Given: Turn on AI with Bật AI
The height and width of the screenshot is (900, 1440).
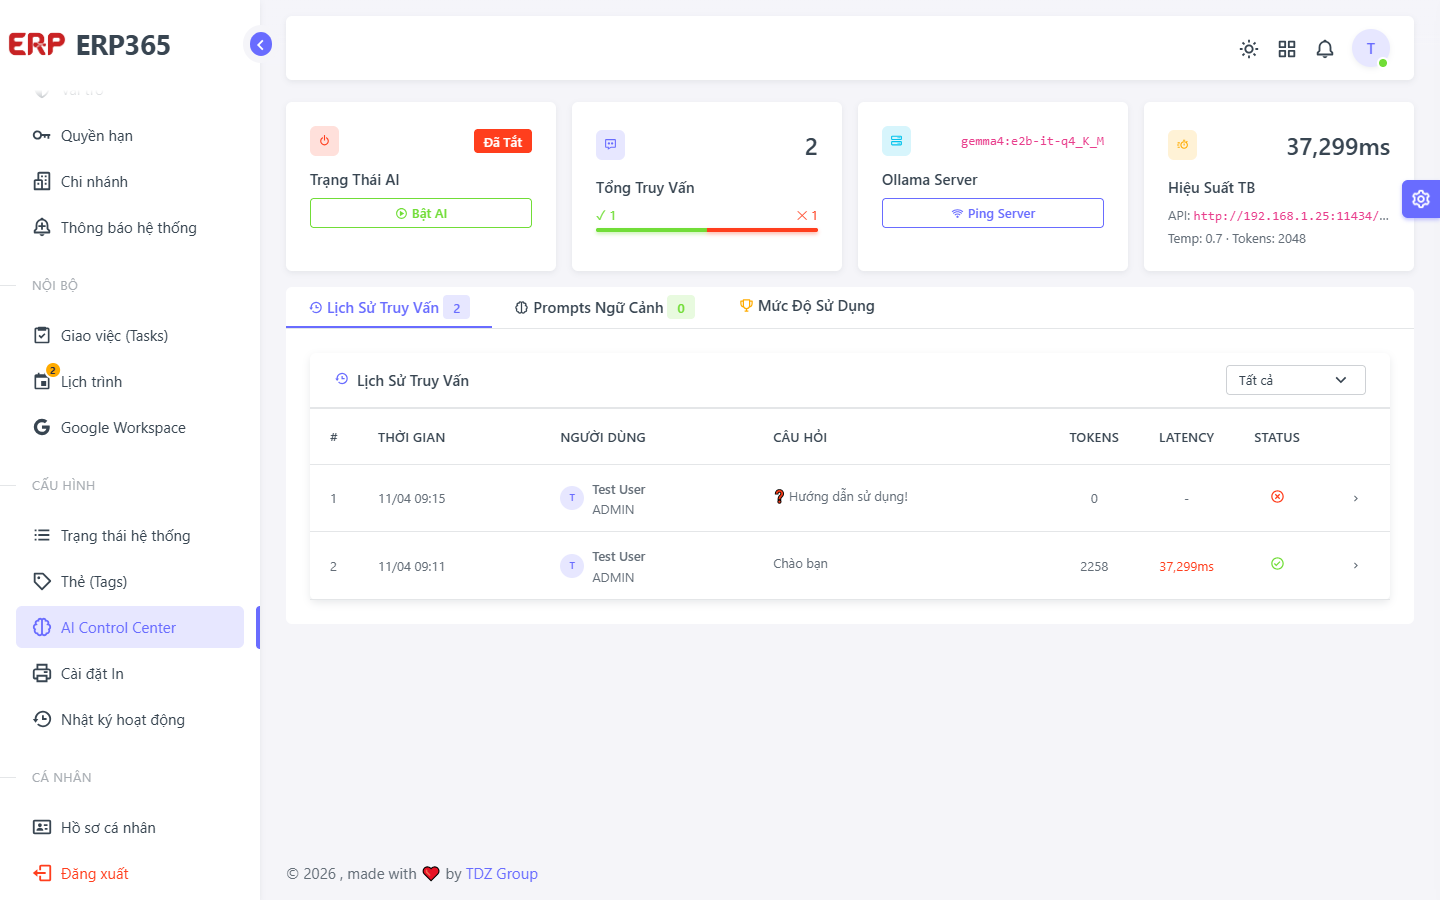Looking at the screenshot, I should click(x=421, y=213).
